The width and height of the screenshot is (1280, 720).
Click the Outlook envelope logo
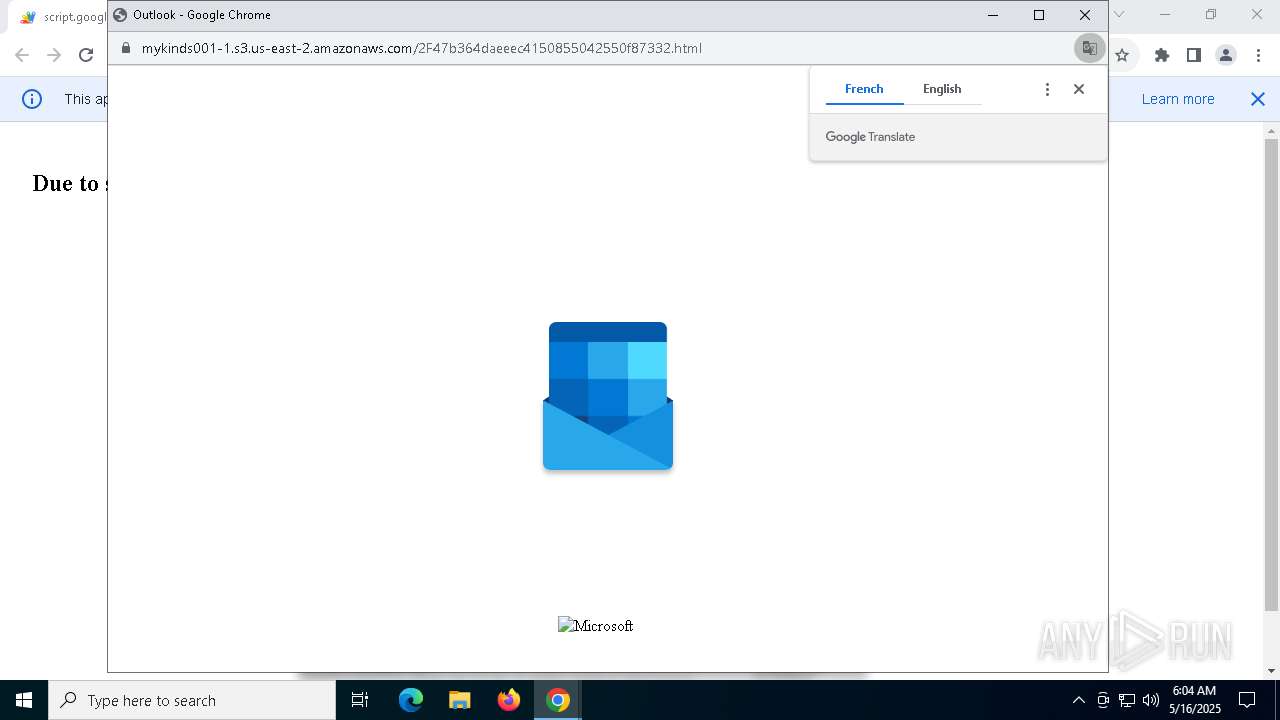pyautogui.click(x=608, y=396)
